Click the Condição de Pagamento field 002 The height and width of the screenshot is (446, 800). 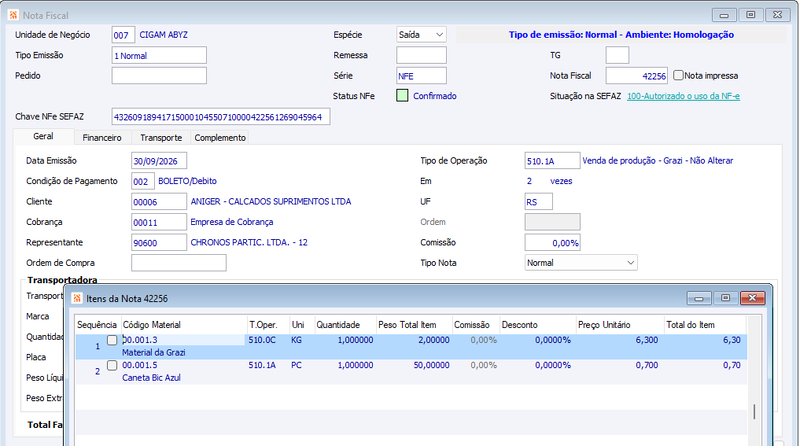point(143,181)
